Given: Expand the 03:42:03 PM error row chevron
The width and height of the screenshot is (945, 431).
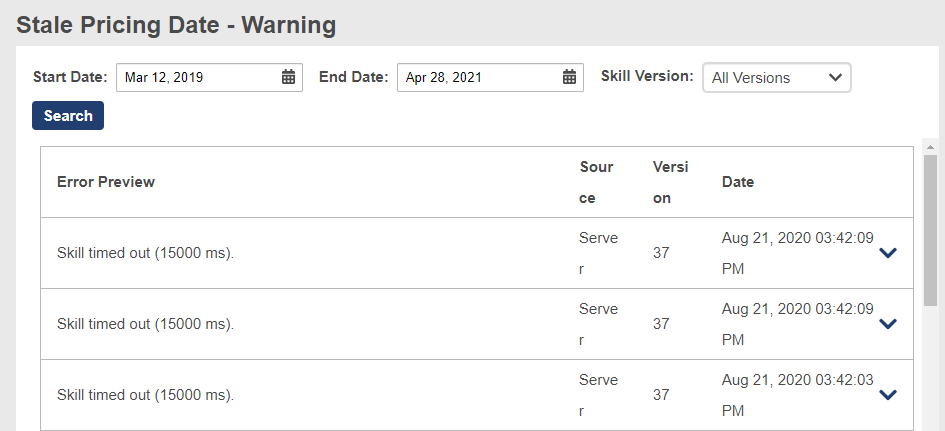Looking at the screenshot, I should 888,395.
